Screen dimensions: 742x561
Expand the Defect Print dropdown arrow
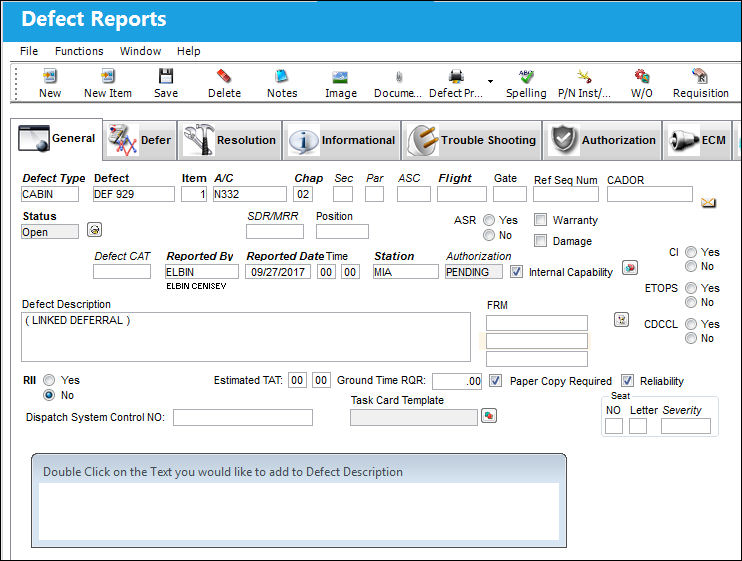[x=490, y=81]
